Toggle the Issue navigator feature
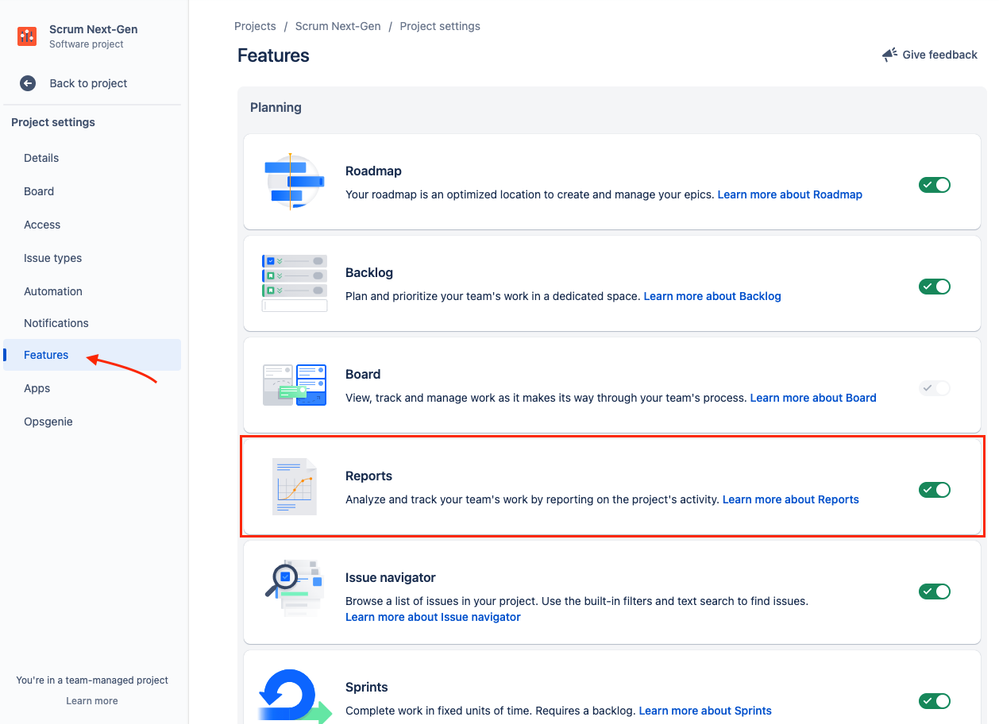Viewport: 999px width, 724px height. [934, 591]
